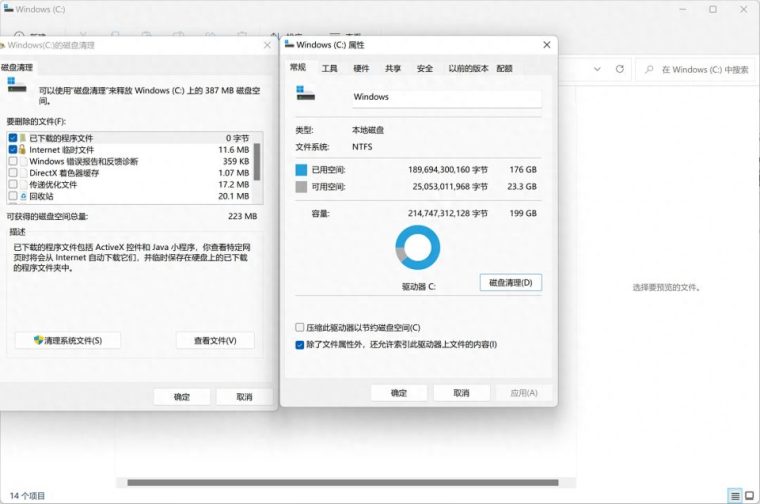The height and width of the screenshot is (504, 760).
Task: Click 选择要预览的文件 preview pane text
Action: [666, 287]
